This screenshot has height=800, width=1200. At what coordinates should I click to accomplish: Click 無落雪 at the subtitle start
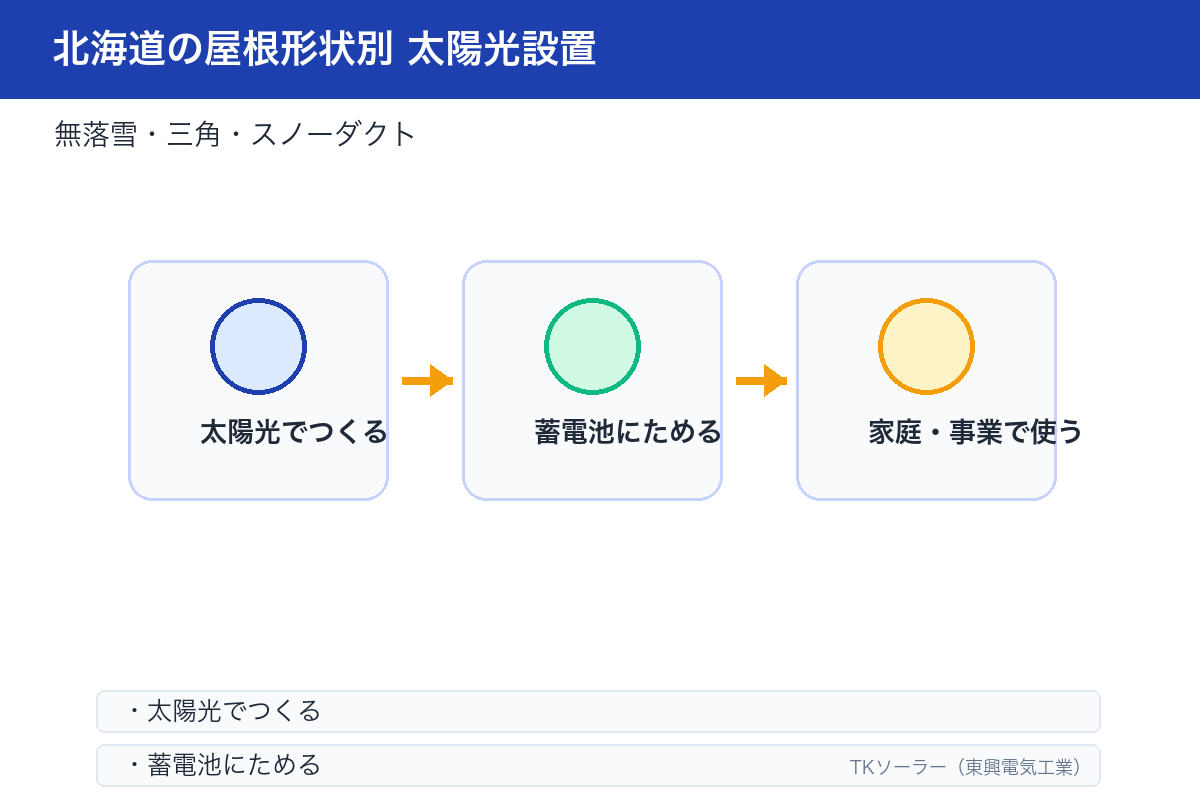click(95, 134)
